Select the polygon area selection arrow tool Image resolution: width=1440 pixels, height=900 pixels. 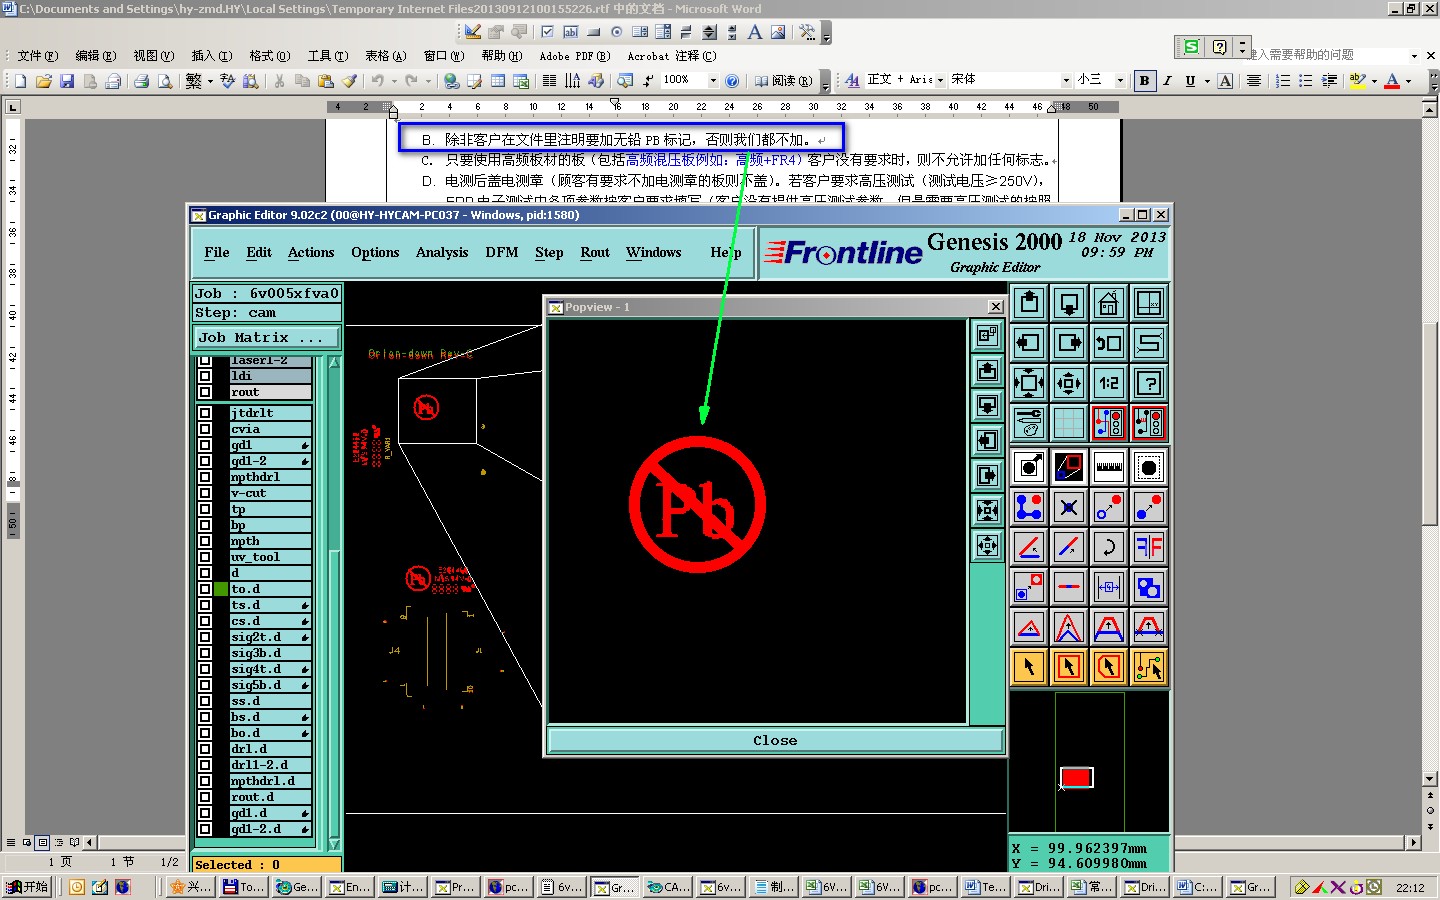tap(1109, 667)
